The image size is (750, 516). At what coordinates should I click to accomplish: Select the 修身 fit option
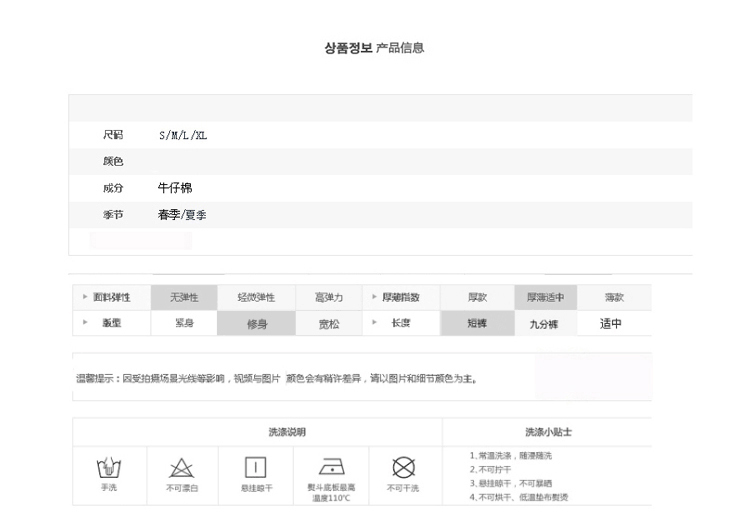(257, 324)
